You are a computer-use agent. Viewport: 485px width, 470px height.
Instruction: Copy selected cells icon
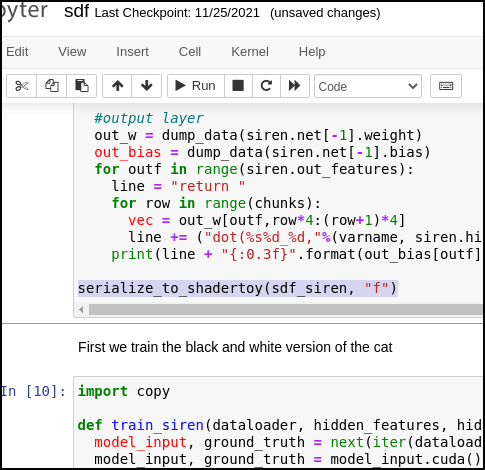coord(52,86)
